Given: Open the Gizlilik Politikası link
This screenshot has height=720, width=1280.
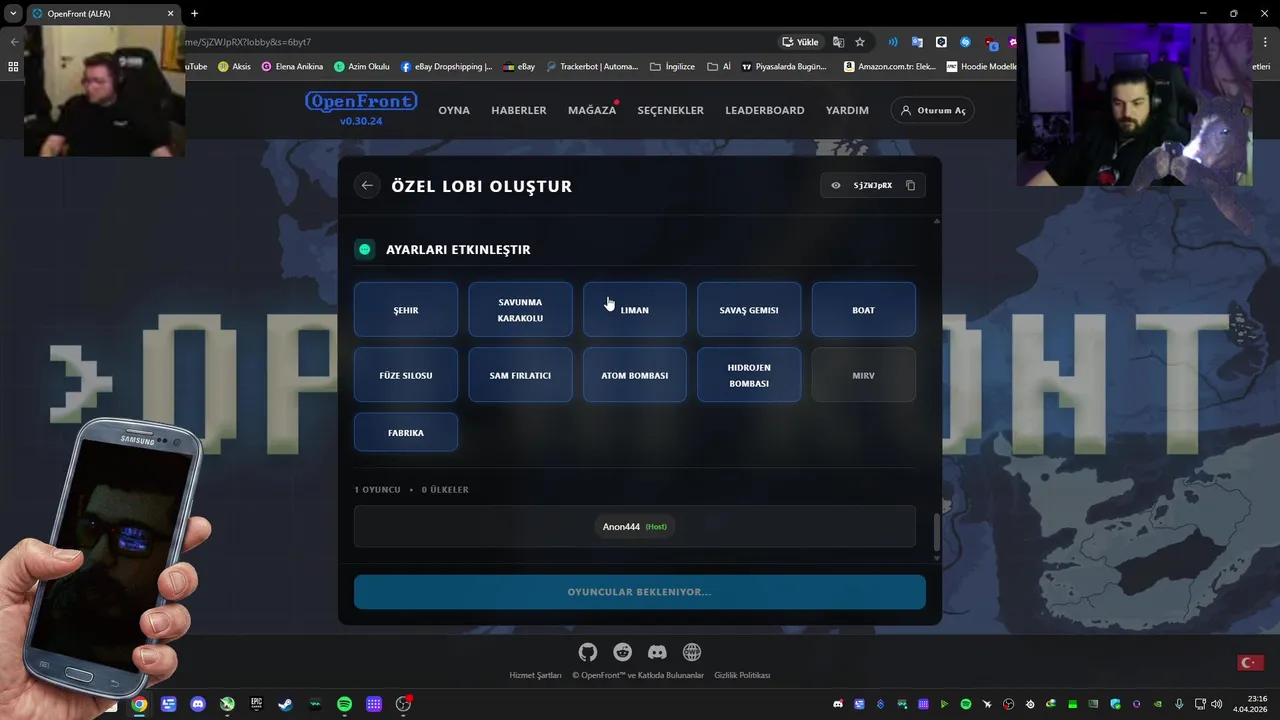Looking at the screenshot, I should [742, 675].
